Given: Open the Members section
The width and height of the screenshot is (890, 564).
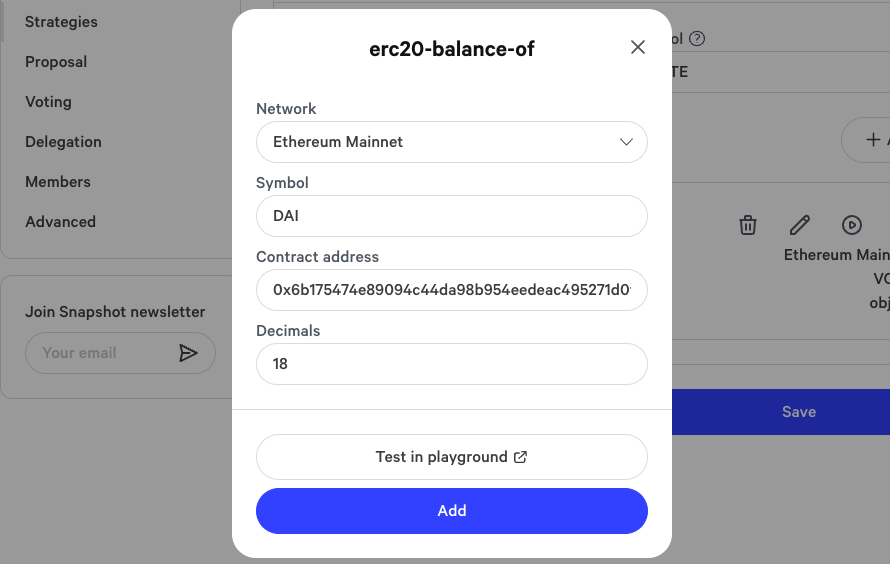Looking at the screenshot, I should point(58,182).
